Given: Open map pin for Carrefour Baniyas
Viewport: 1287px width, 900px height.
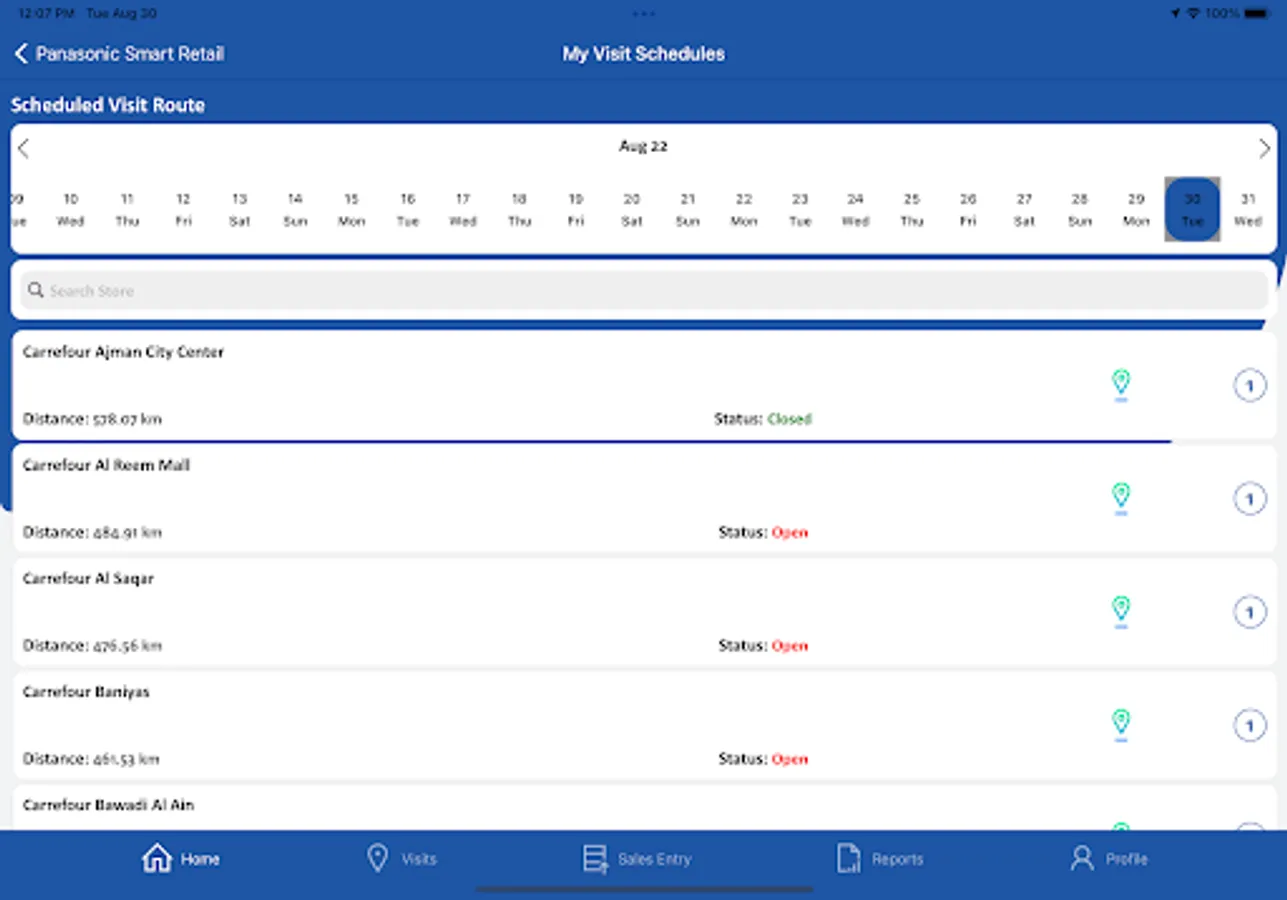Looking at the screenshot, I should tap(1121, 724).
